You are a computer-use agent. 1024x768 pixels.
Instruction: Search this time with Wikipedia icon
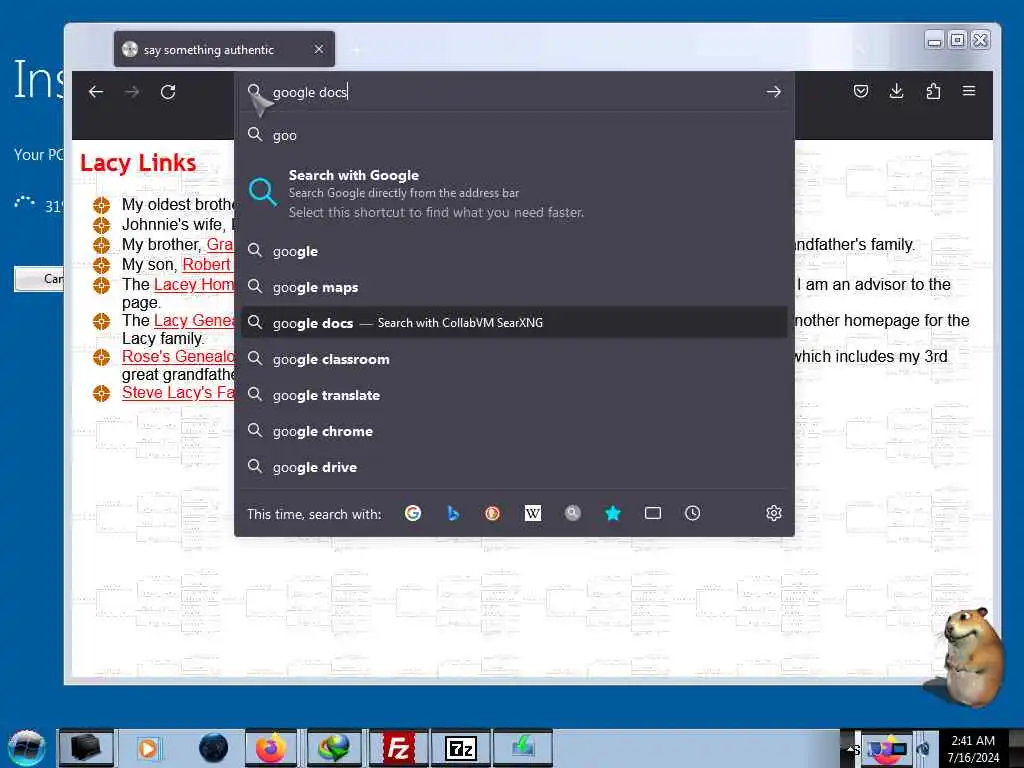click(x=533, y=513)
